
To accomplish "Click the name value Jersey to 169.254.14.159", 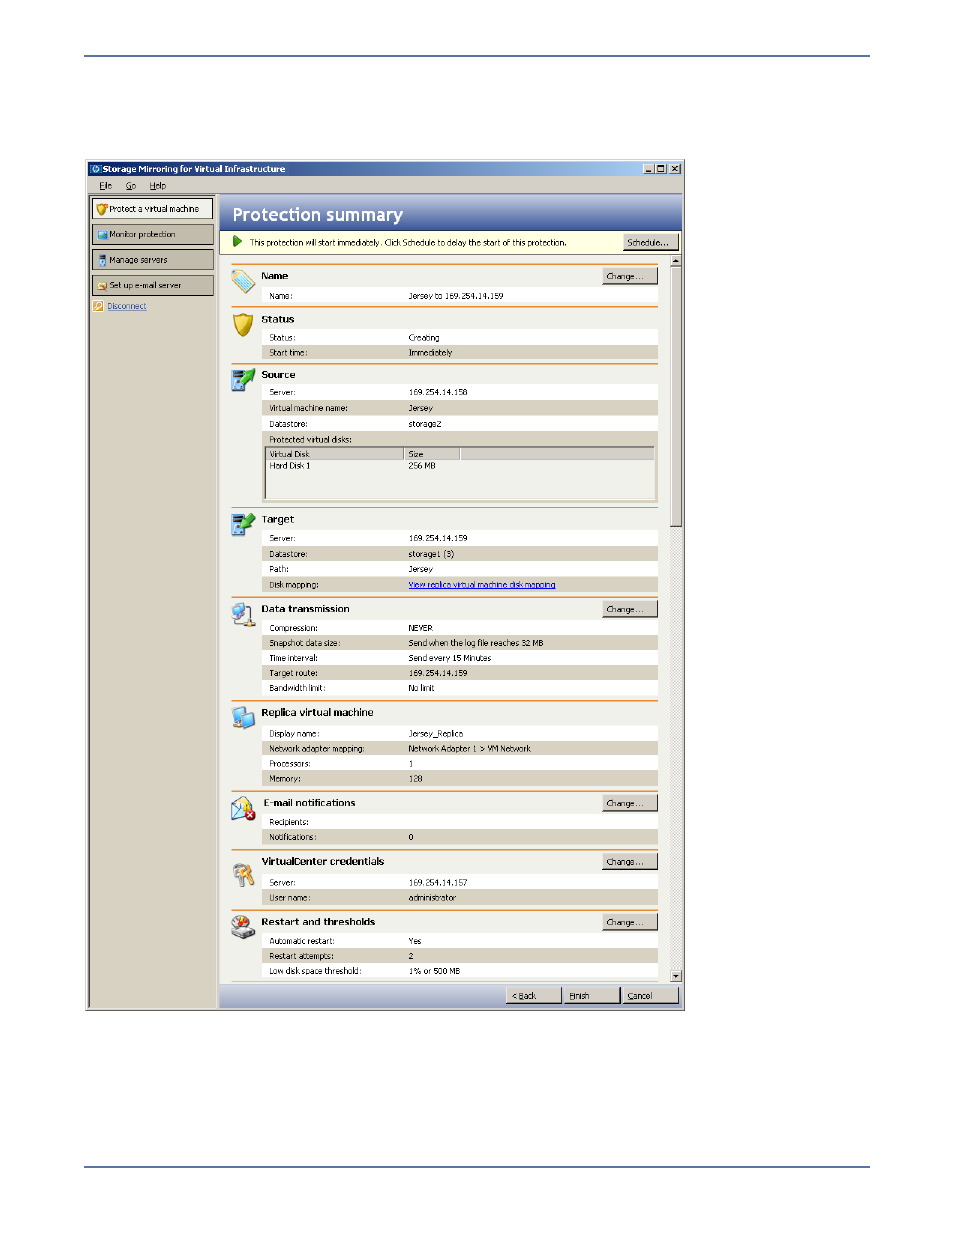I will point(456,296).
